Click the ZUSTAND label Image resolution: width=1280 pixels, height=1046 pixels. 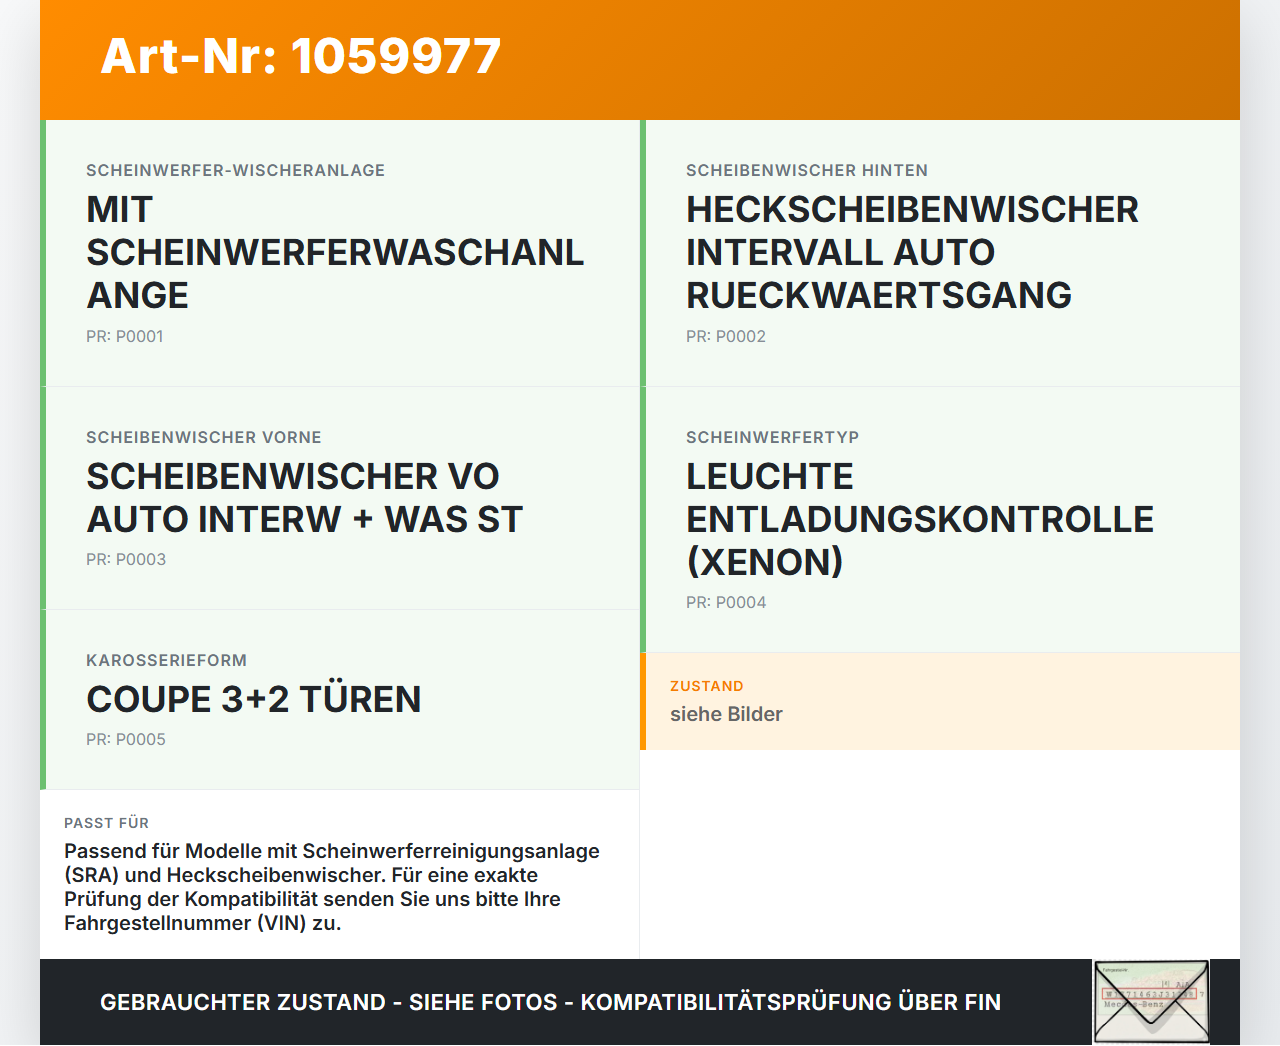[x=706, y=686]
